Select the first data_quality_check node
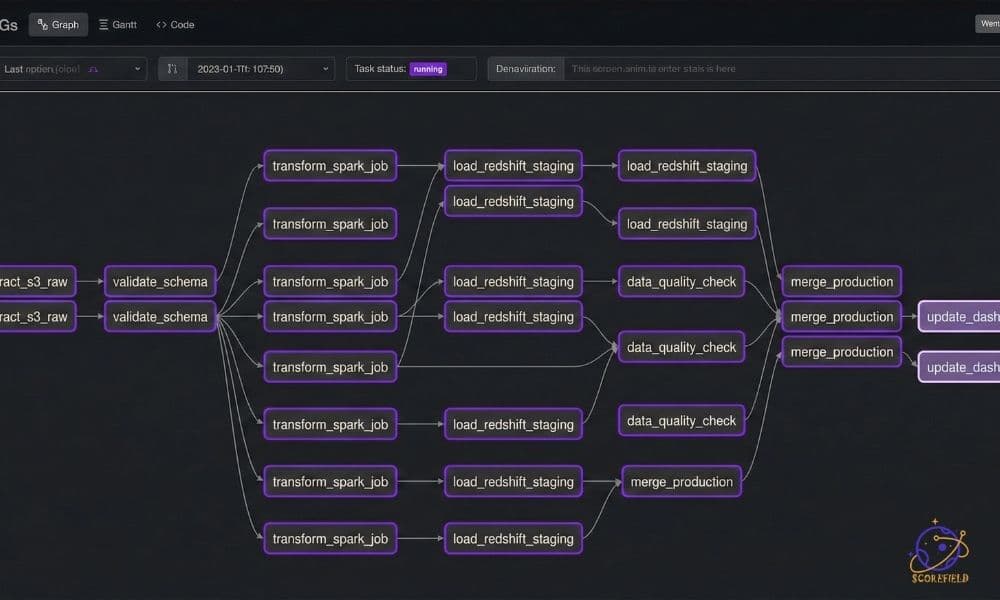The width and height of the screenshot is (1000, 600). tap(681, 281)
